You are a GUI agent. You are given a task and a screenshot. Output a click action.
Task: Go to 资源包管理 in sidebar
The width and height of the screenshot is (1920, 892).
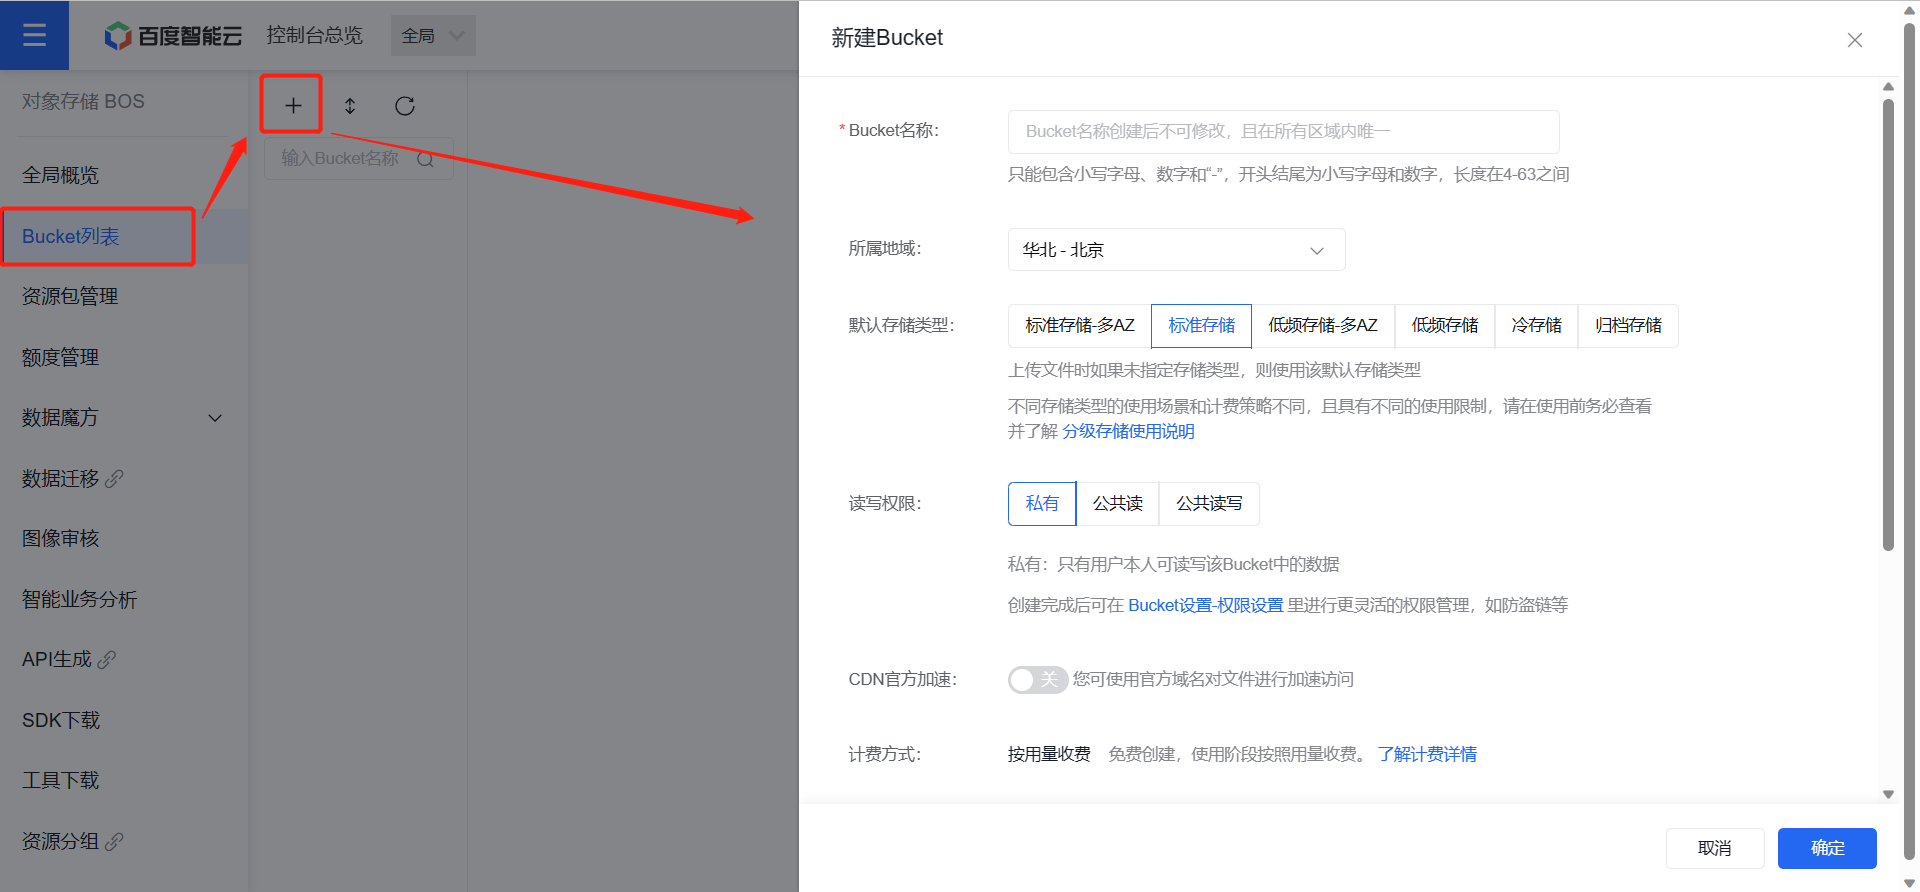click(70, 296)
